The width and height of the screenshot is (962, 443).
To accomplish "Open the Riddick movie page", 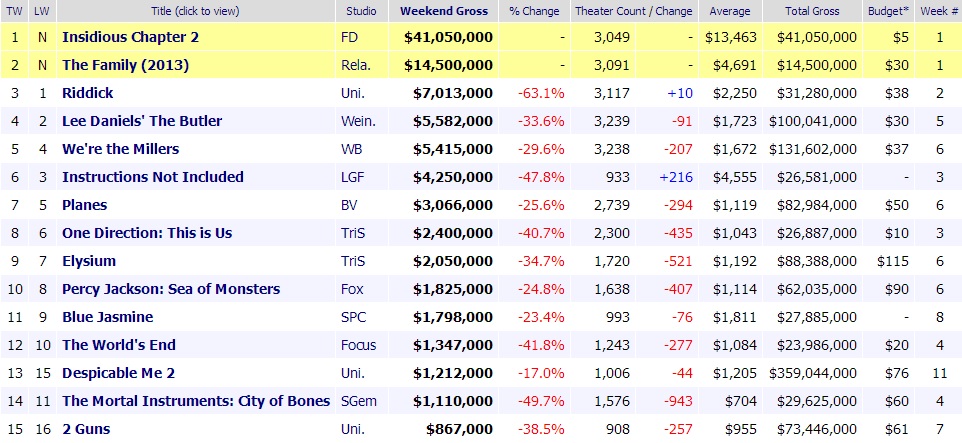I will point(88,93).
